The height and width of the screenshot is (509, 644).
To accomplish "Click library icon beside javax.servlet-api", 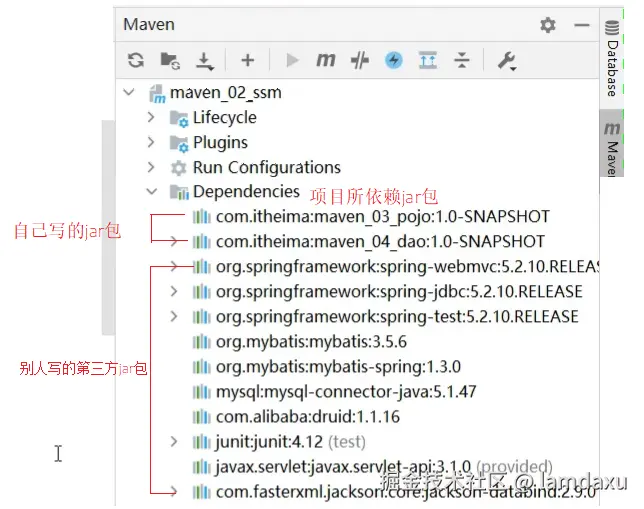I will point(202,468).
